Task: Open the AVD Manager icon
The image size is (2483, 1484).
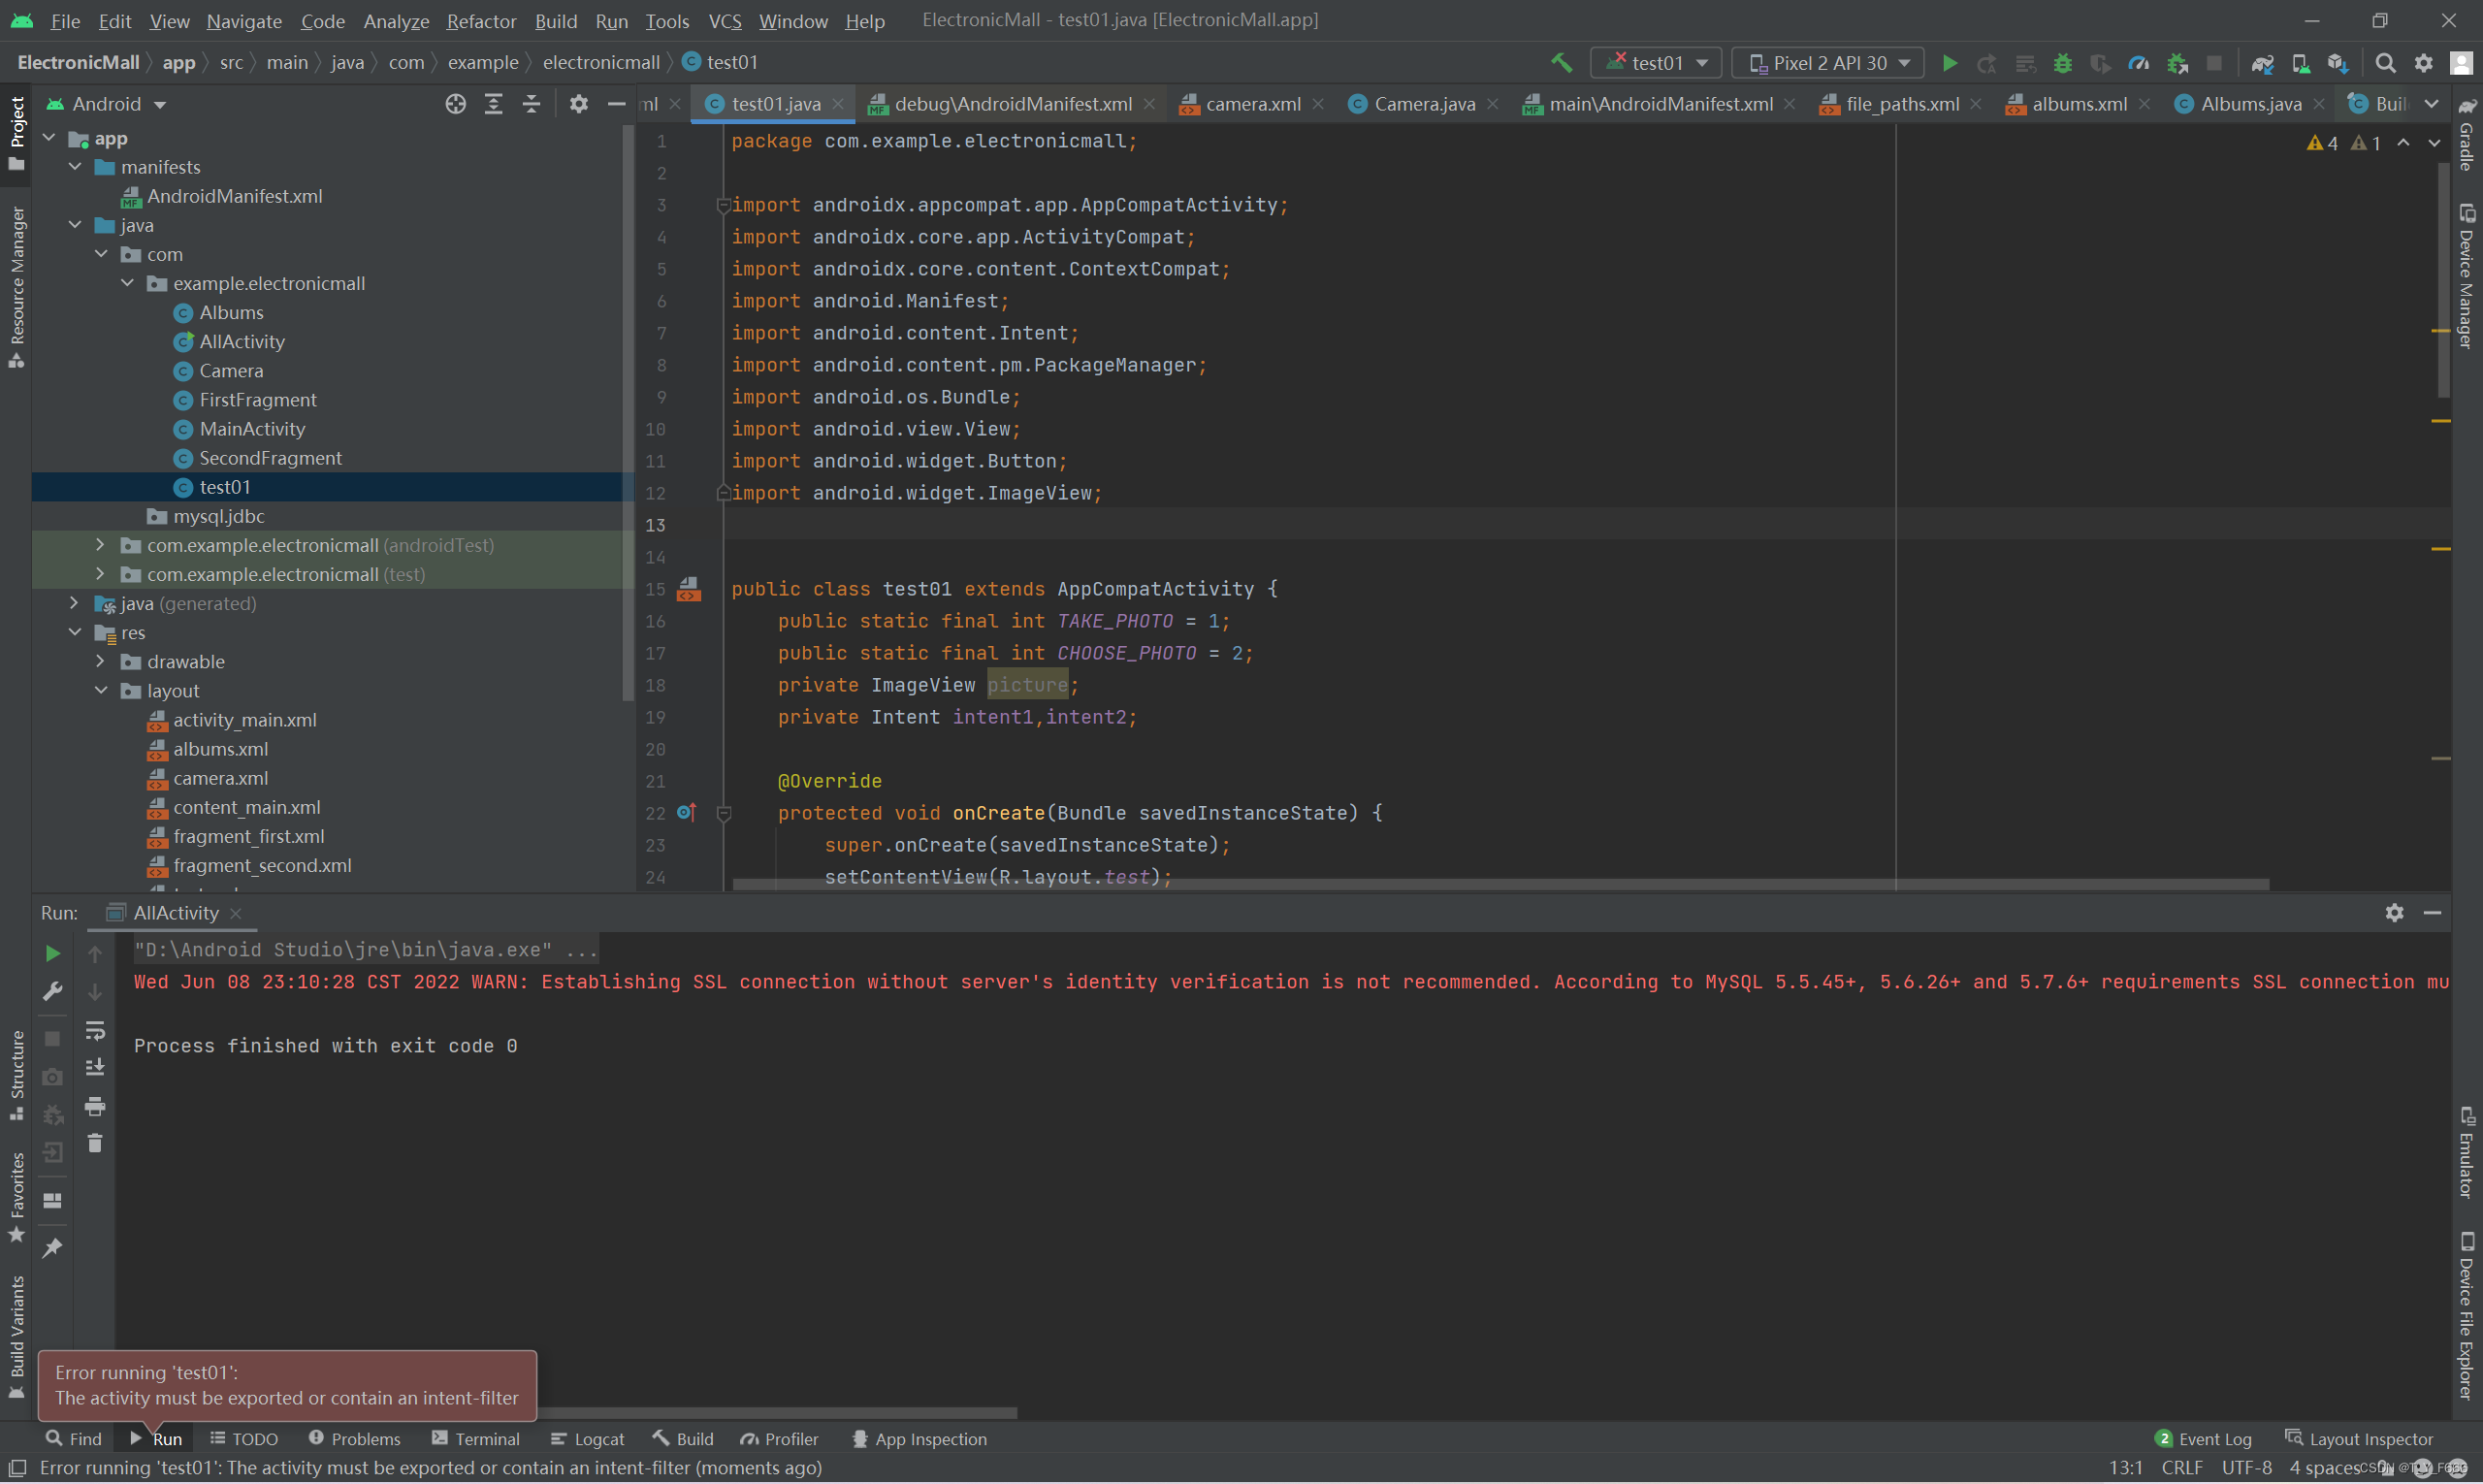Action: [2300, 63]
